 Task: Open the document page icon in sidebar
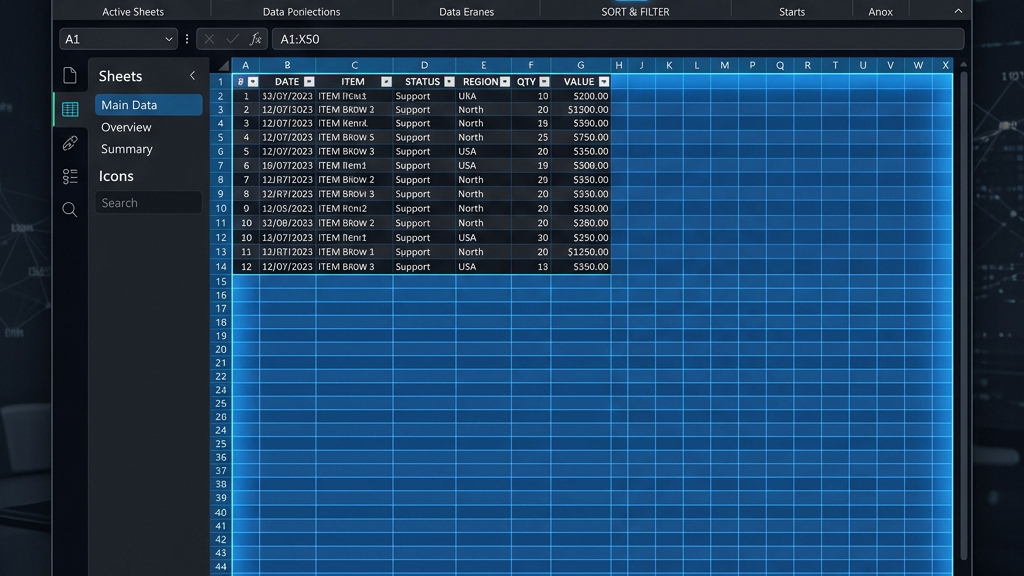(70, 75)
